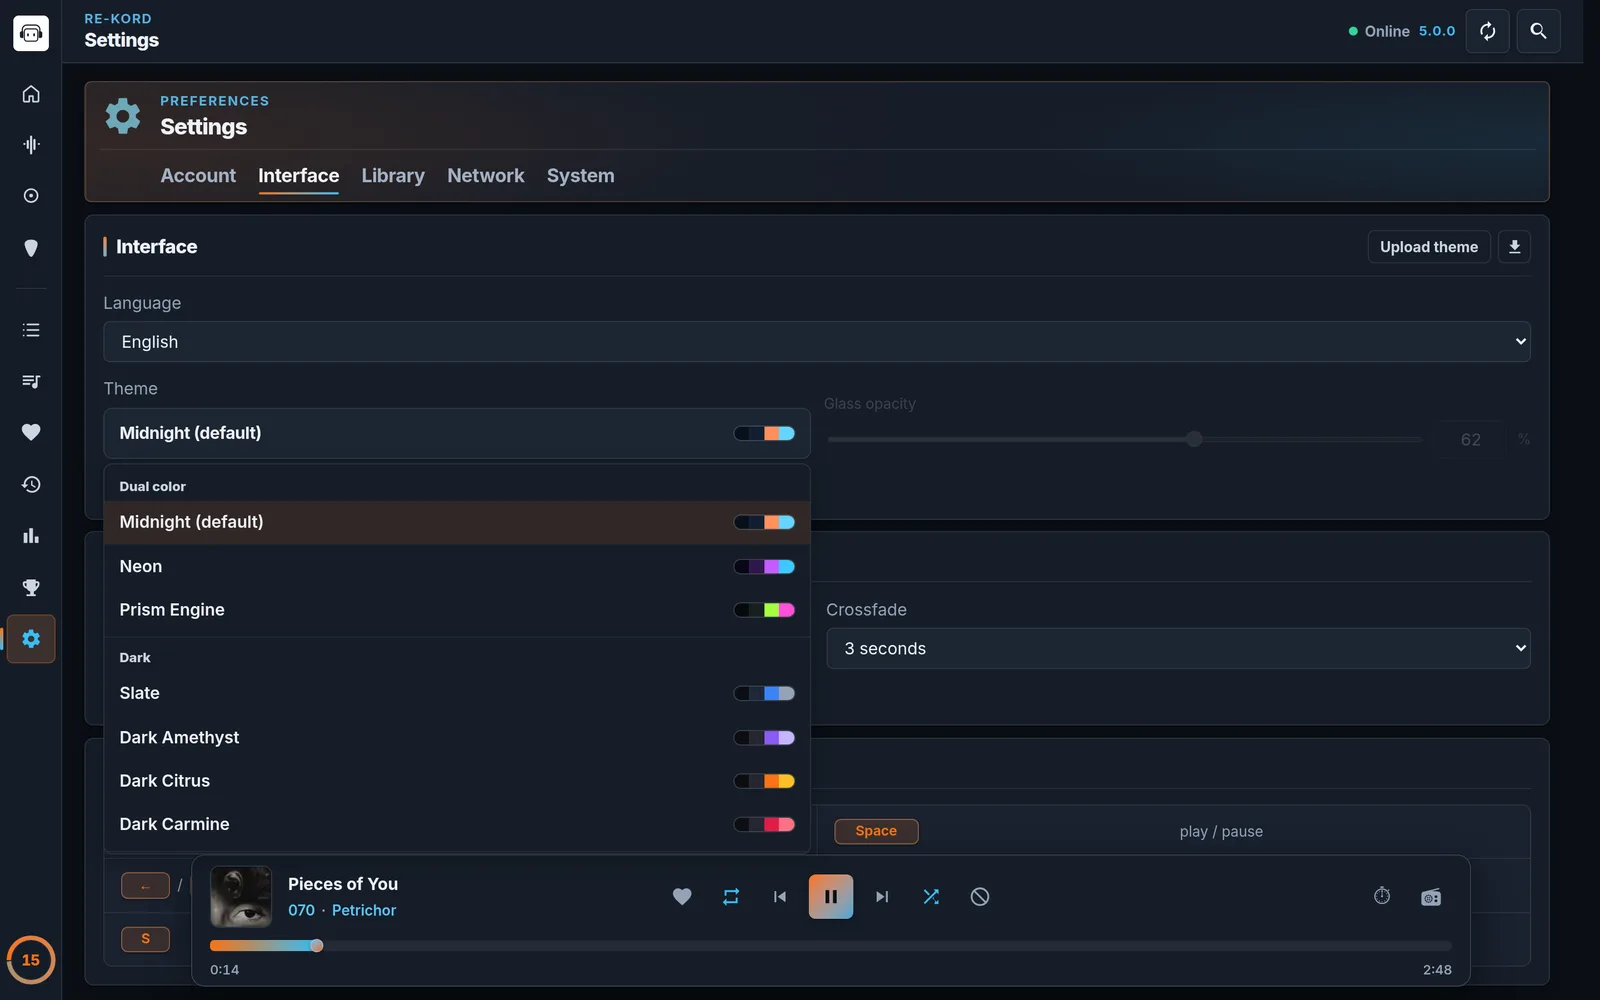Click the radio icon in the player

pos(1431,897)
